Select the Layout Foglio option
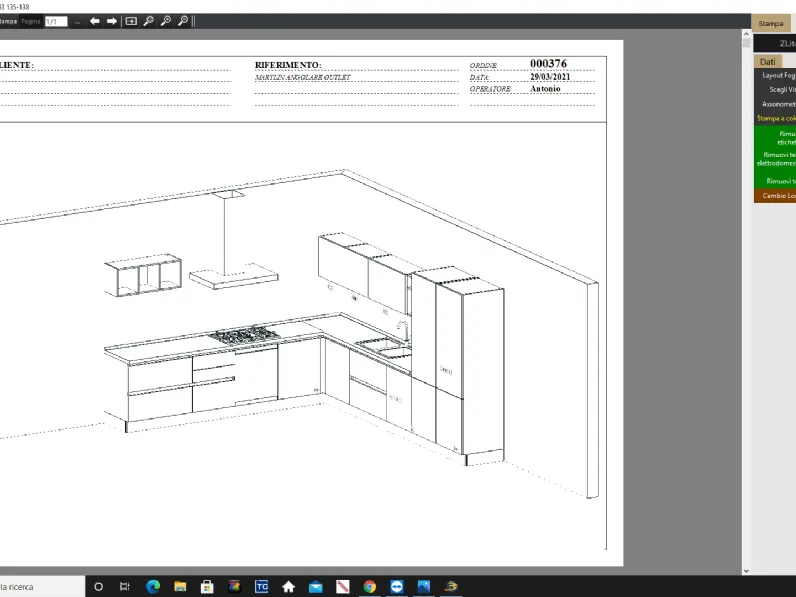The height and width of the screenshot is (597, 796). (775, 75)
